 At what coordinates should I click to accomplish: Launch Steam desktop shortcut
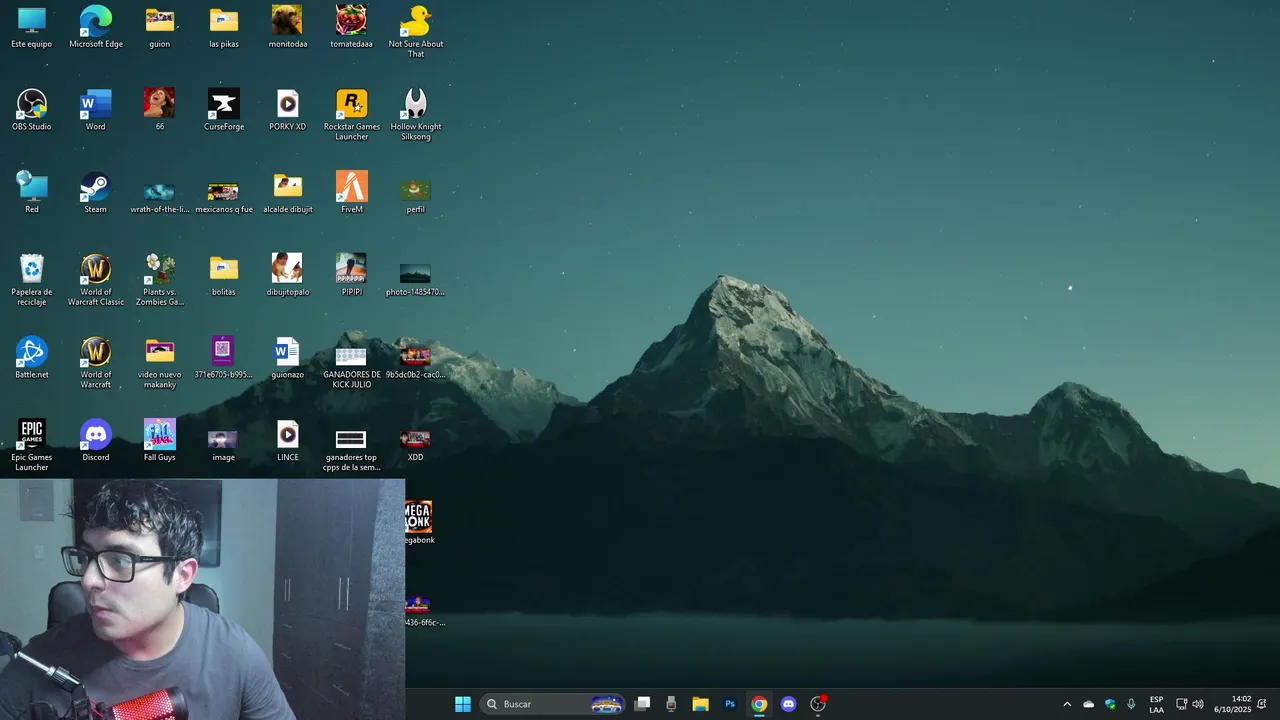pos(96,193)
